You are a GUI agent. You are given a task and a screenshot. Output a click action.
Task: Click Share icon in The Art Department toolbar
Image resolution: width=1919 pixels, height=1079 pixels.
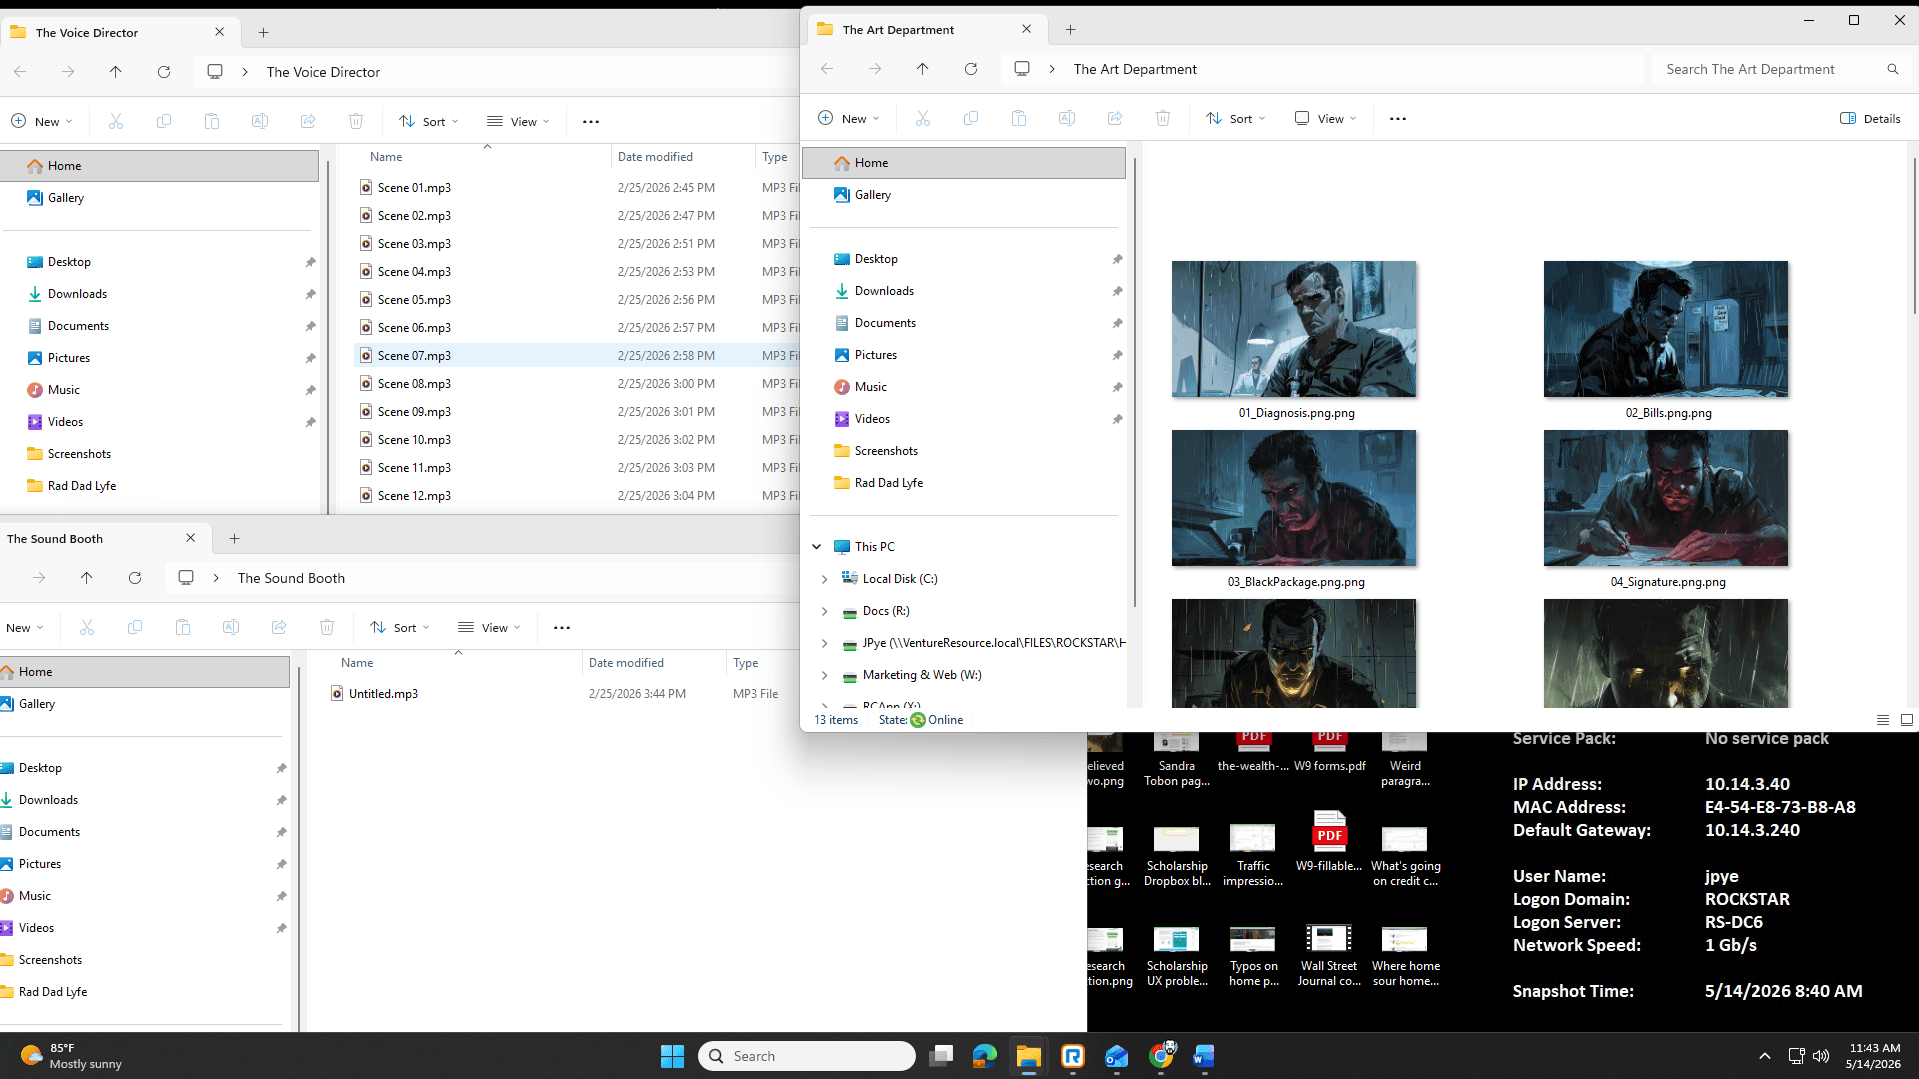pyautogui.click(x=1114, y=118)
